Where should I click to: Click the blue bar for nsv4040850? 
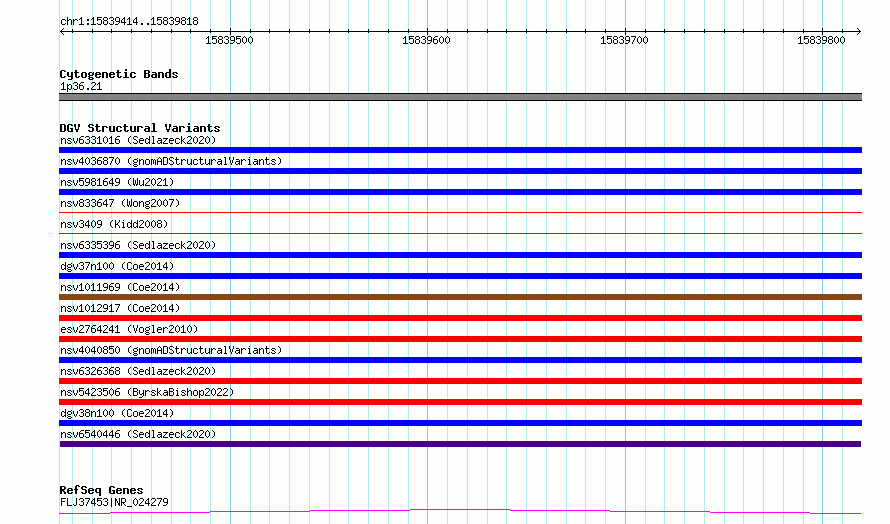click(460, 360)
